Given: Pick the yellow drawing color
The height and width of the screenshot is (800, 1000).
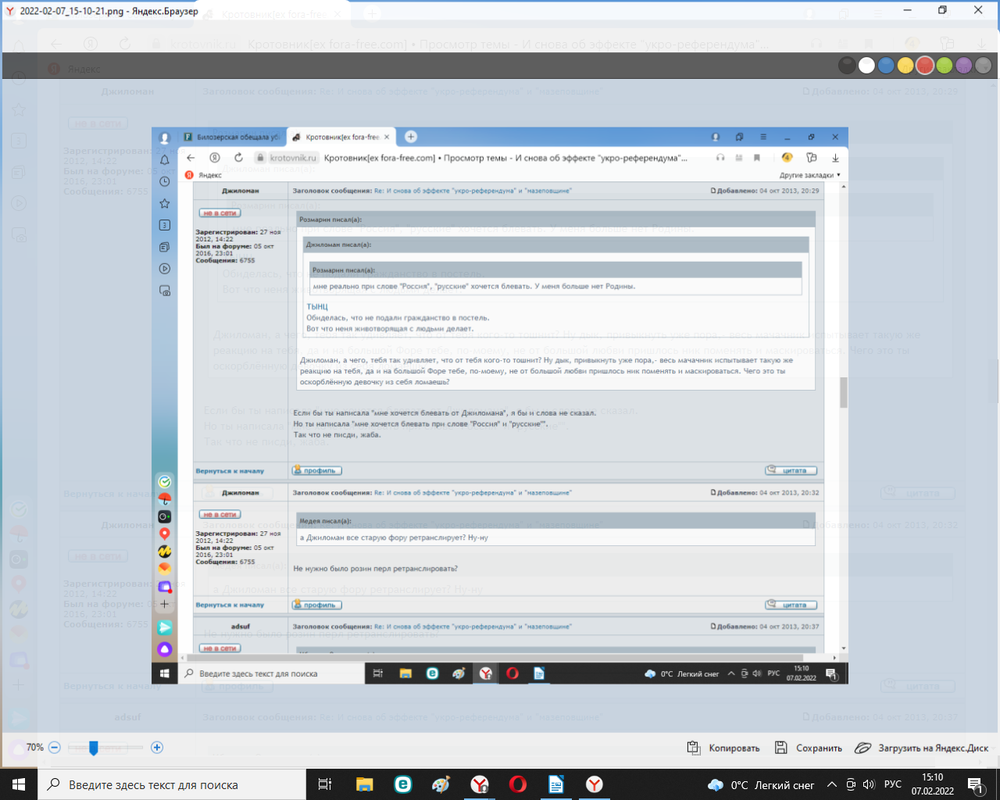Looking at the screenshot, I should pos(905,66).
